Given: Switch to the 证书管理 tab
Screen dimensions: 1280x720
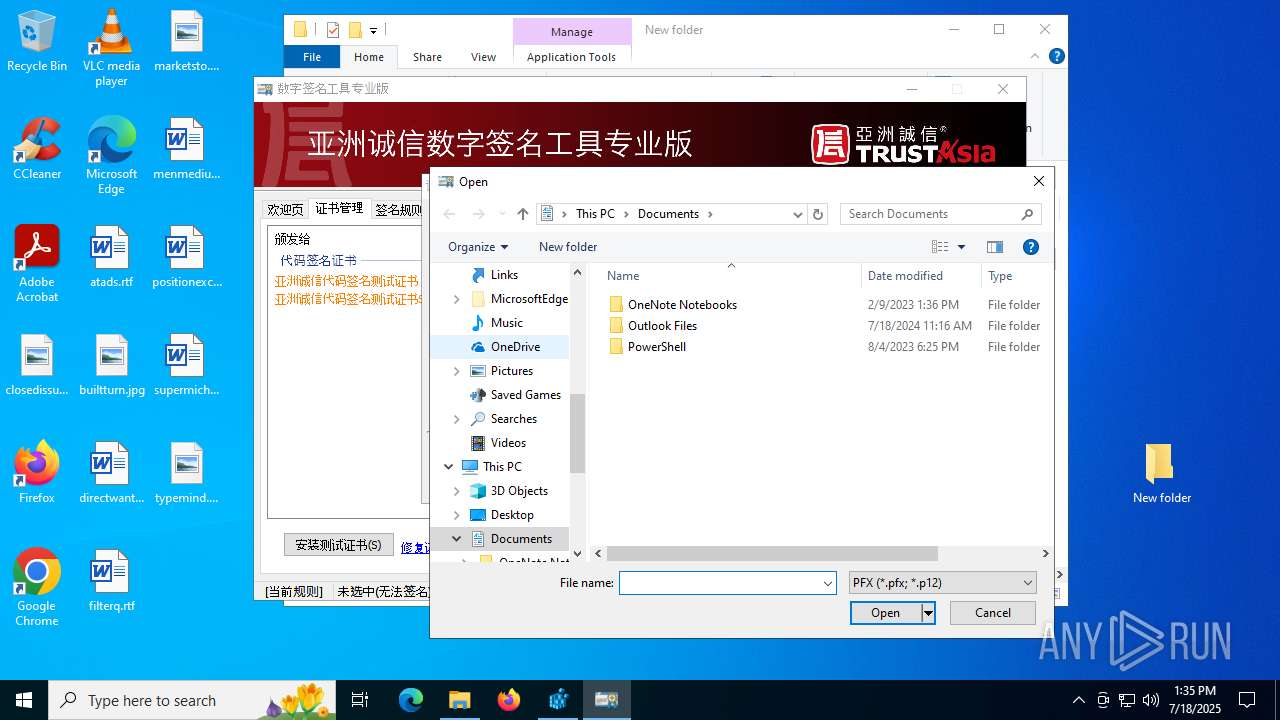Looking at the screenshot, I should point(339,208).
